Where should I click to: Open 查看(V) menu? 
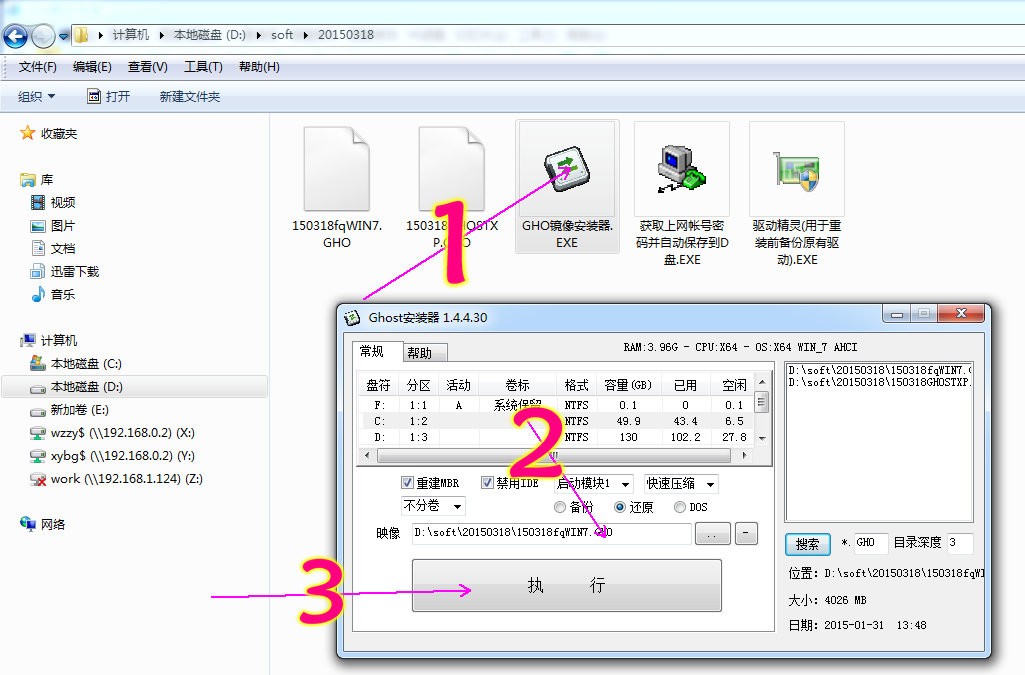(148, 67)
